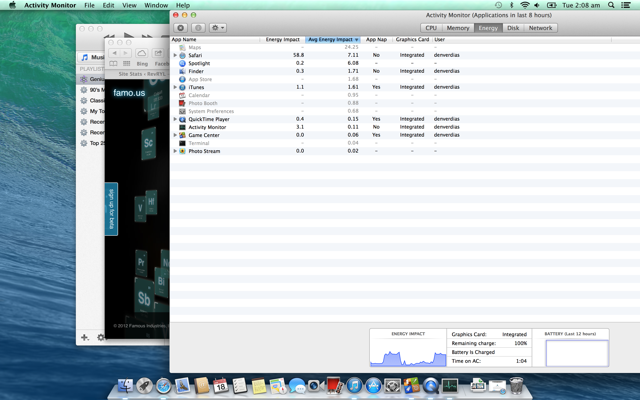Open the gear actions dropdown in toolbar
This screenshot has height=400, width=640.
click(x=218, y=28)
